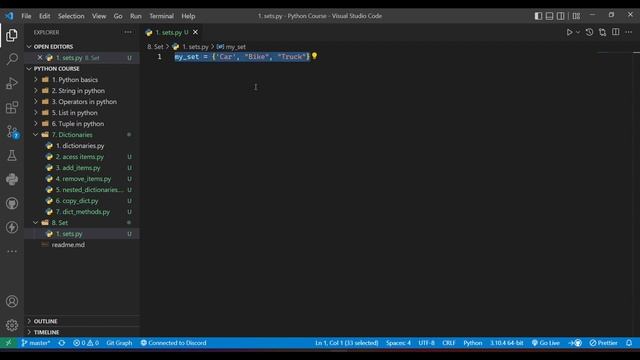Show additional activity bar views

tap(12, 251)
